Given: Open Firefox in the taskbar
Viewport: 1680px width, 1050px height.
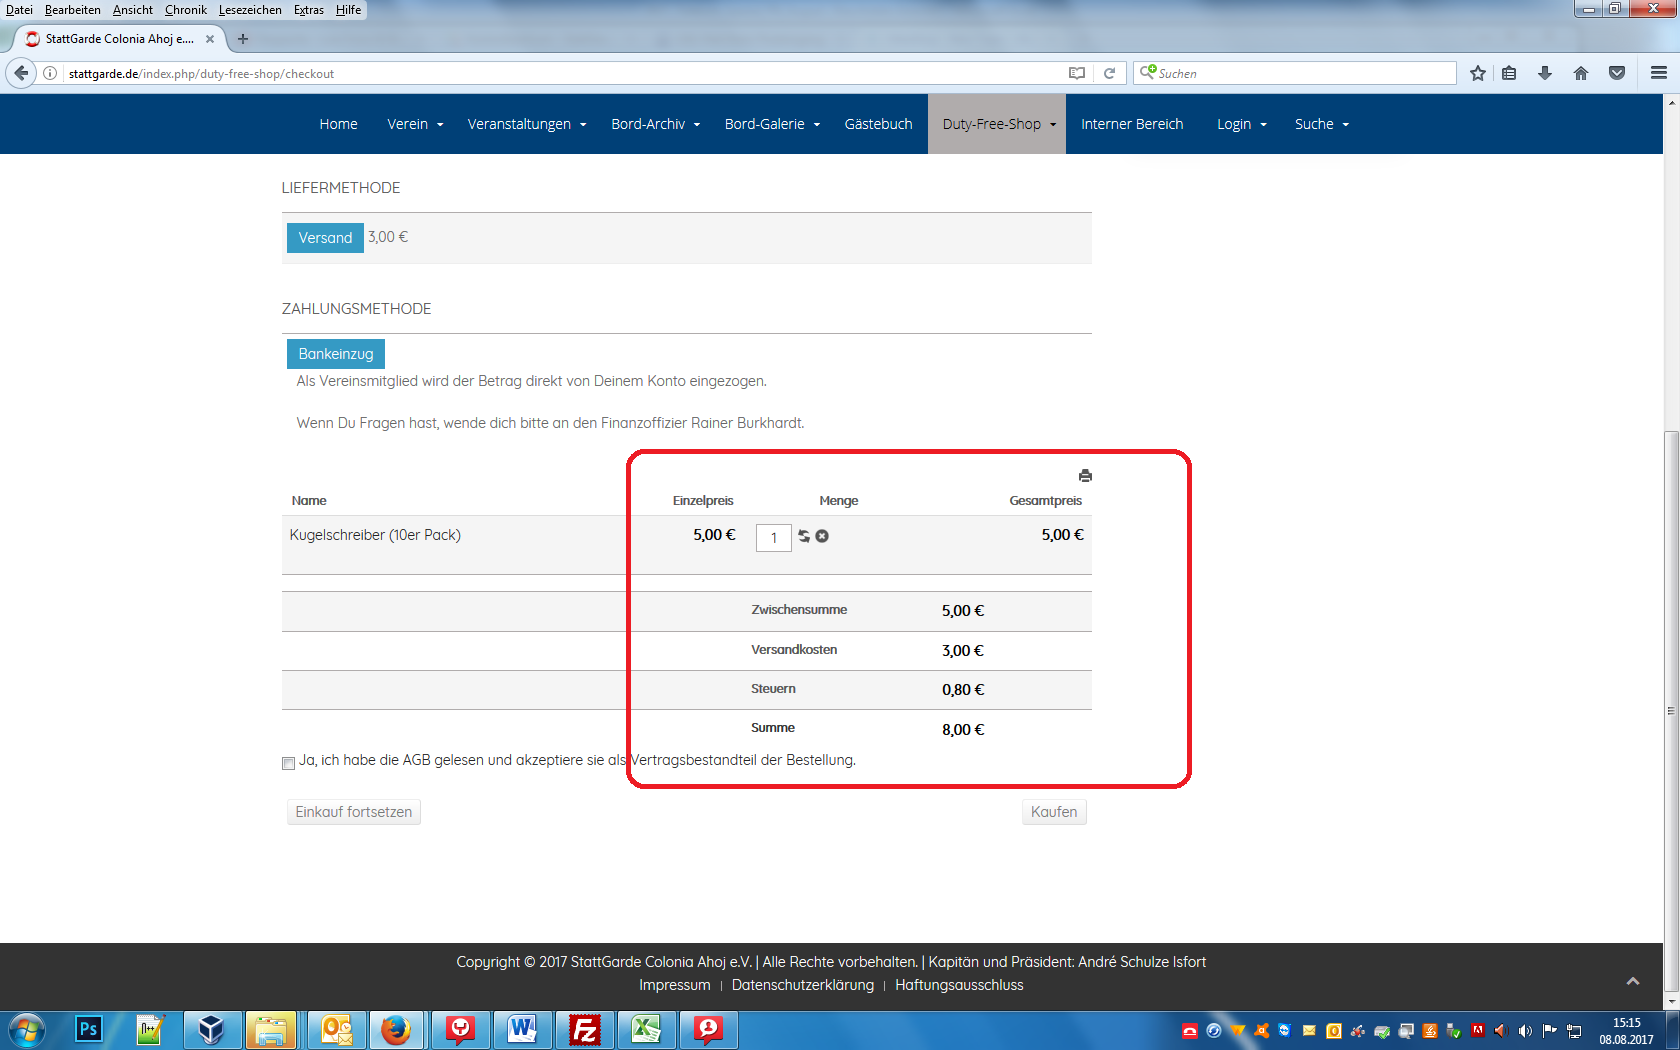Looking at the screenshot, I should (x=396, y=1029).
